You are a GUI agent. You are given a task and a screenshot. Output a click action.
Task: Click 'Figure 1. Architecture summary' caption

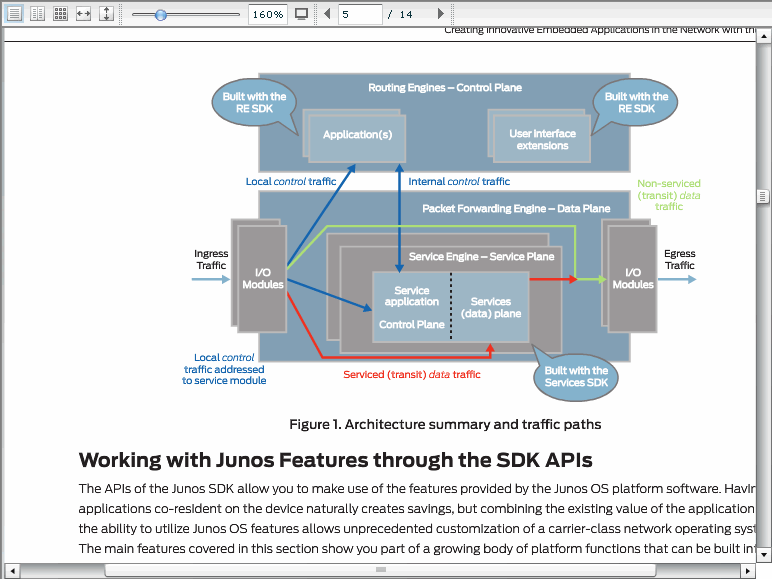click(445, 424)
